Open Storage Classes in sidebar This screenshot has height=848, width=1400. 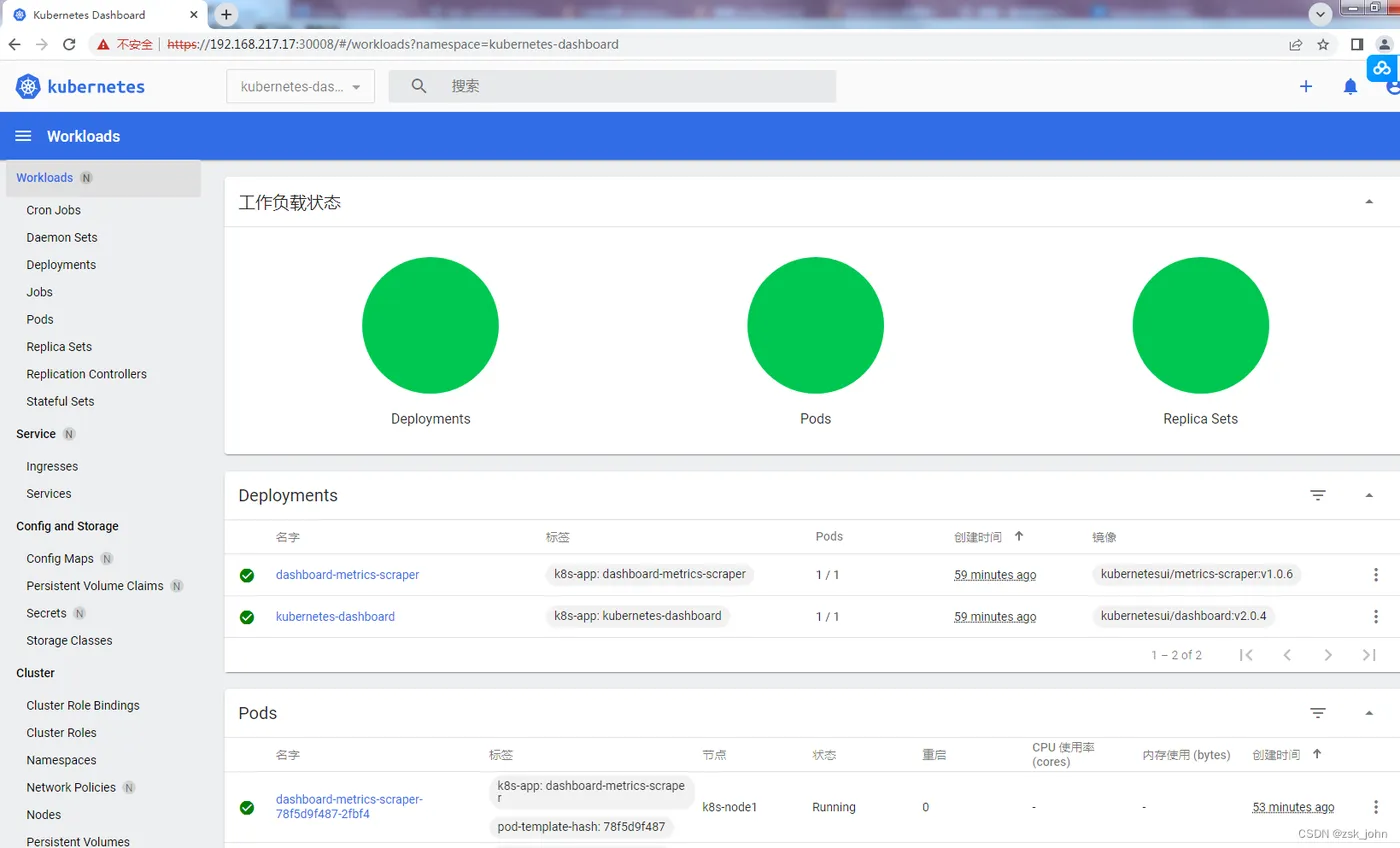pyautogui.click(x=69, y=640)
